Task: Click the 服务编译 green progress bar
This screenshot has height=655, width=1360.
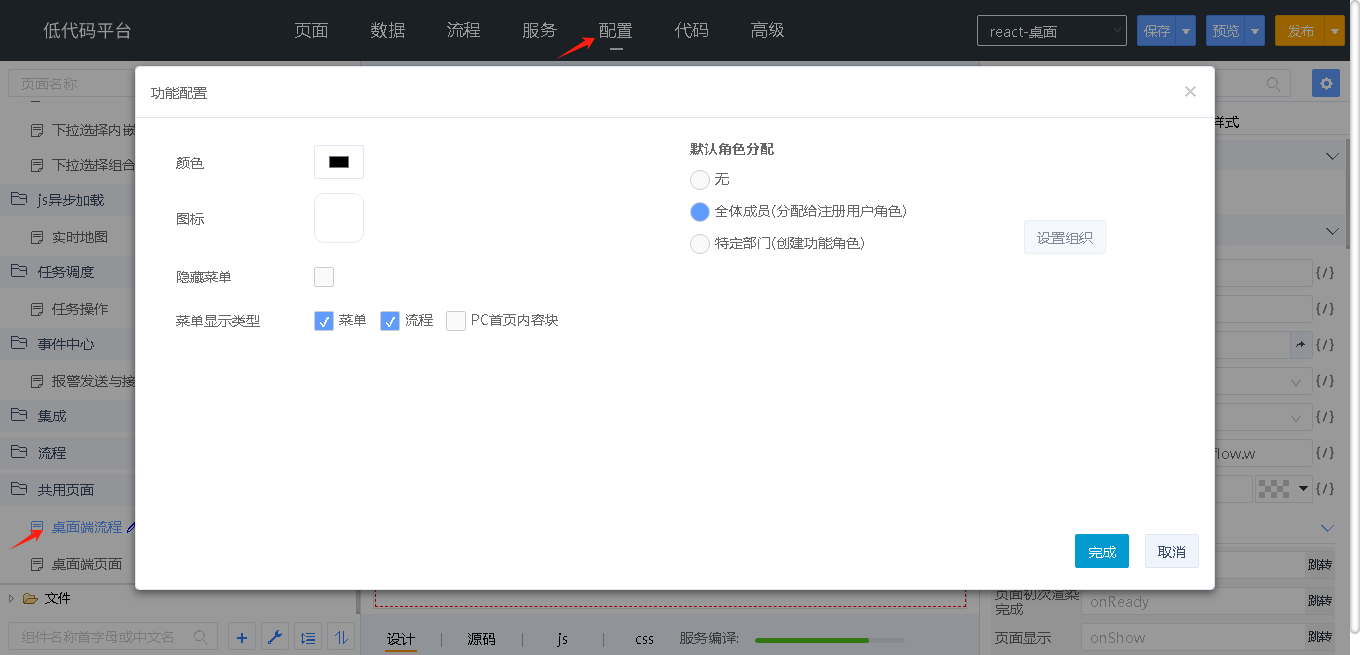Action: click(x=829, y=640)
